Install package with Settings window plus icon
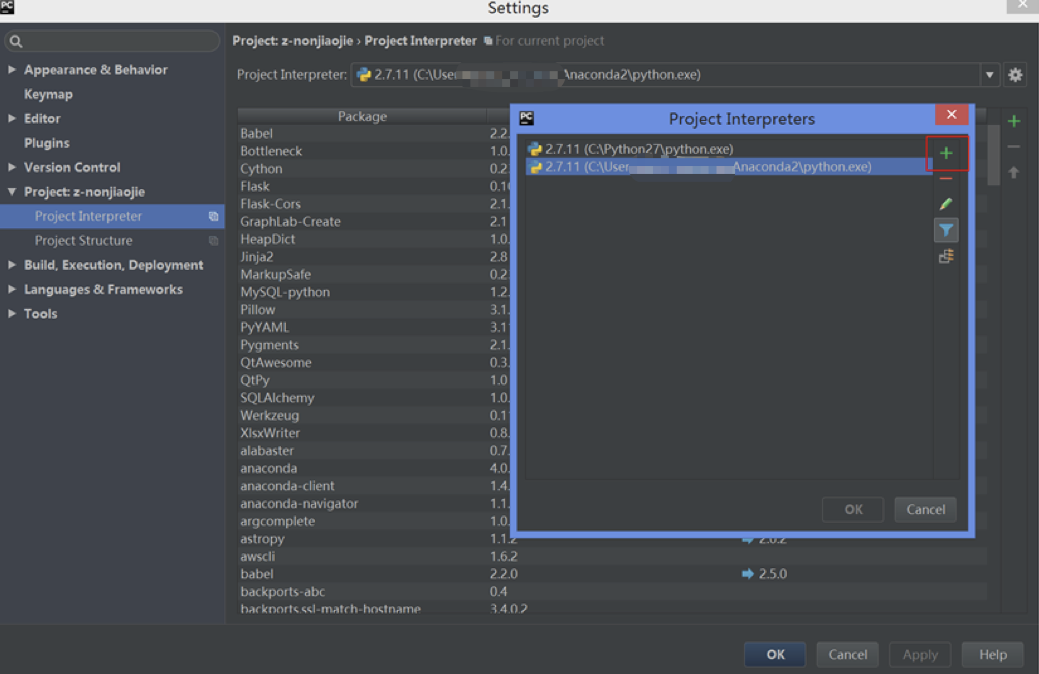This screenshot has height=674, width=1039. 1014,121
